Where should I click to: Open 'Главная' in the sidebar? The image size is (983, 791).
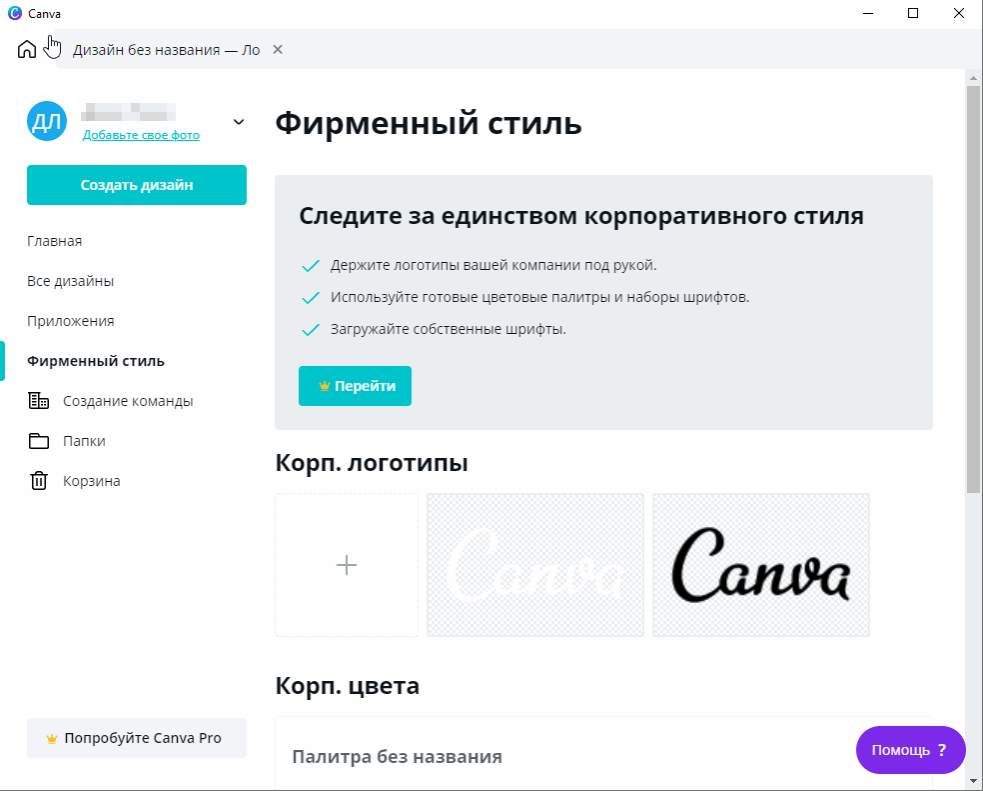pos(55,241)
